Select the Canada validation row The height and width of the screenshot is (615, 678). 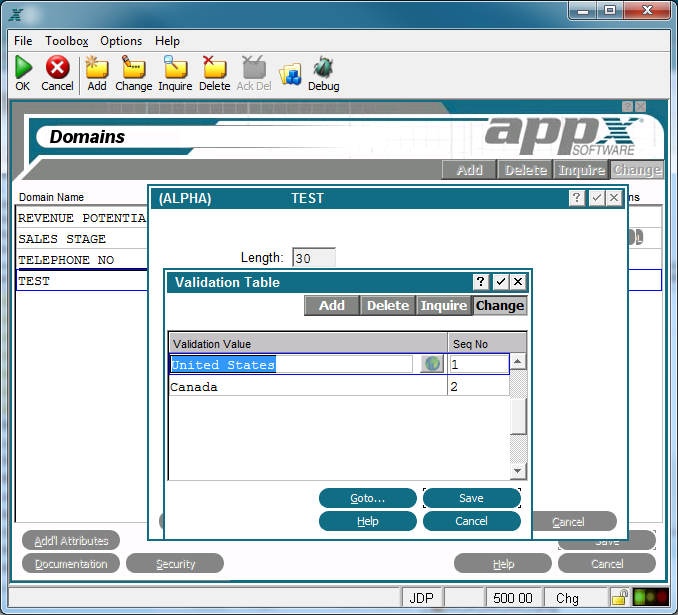point(339,386)
